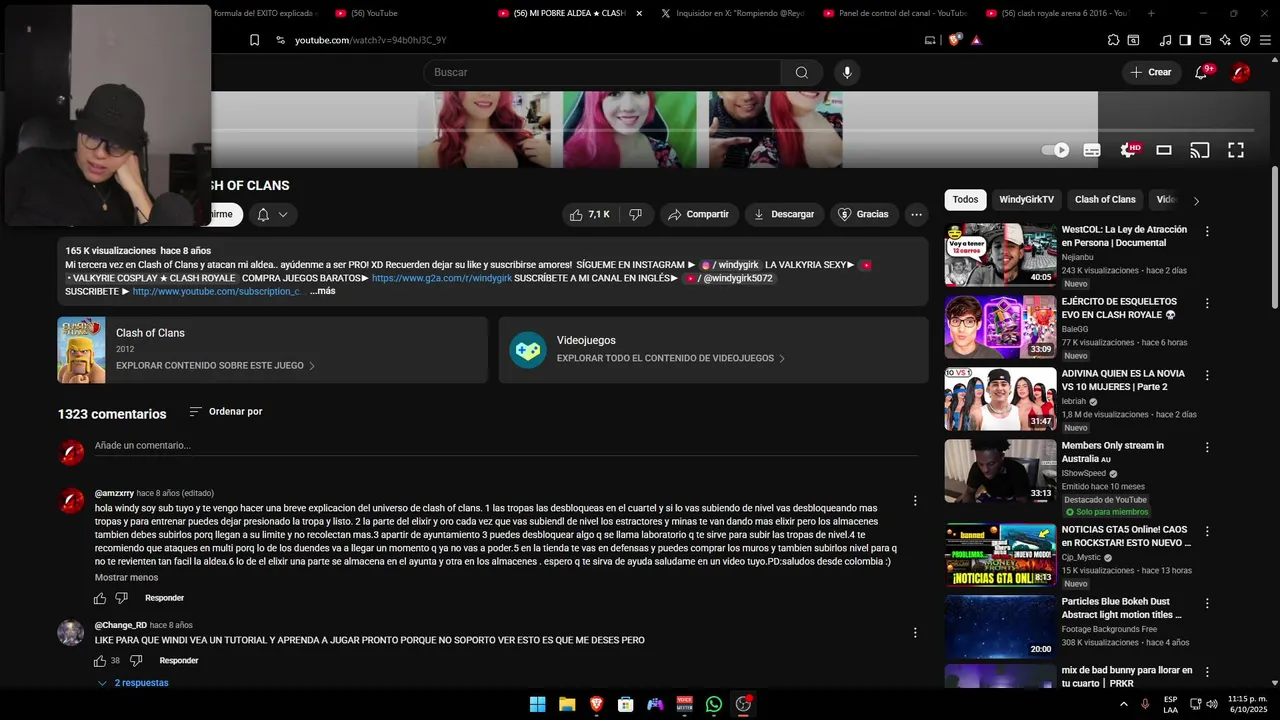Viewport: 1280px width, 720px height.
Task: Cast video to a TV
Action: tap(1199, 150)
